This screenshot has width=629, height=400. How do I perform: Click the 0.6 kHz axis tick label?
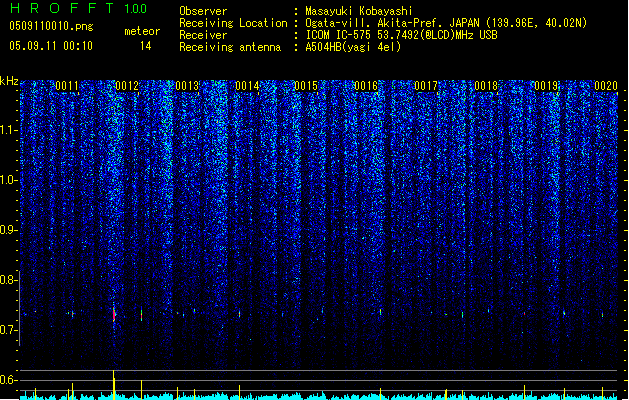click(8, 380)
